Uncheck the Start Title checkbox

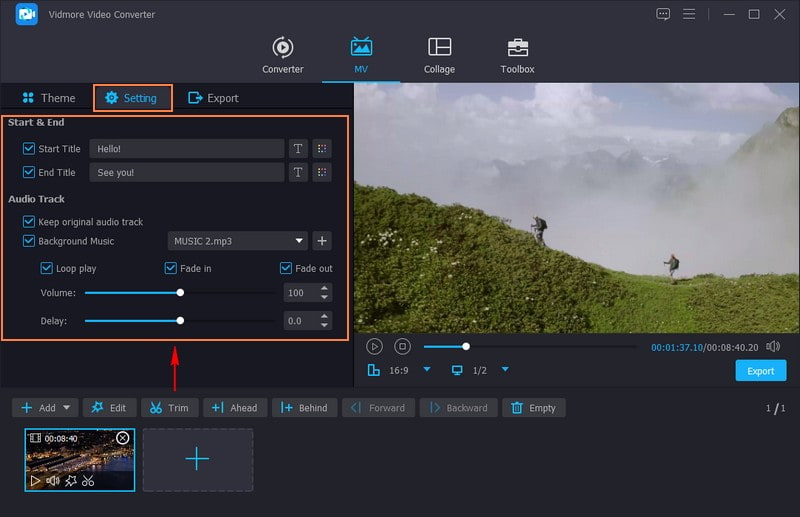[x=29, y=148]
